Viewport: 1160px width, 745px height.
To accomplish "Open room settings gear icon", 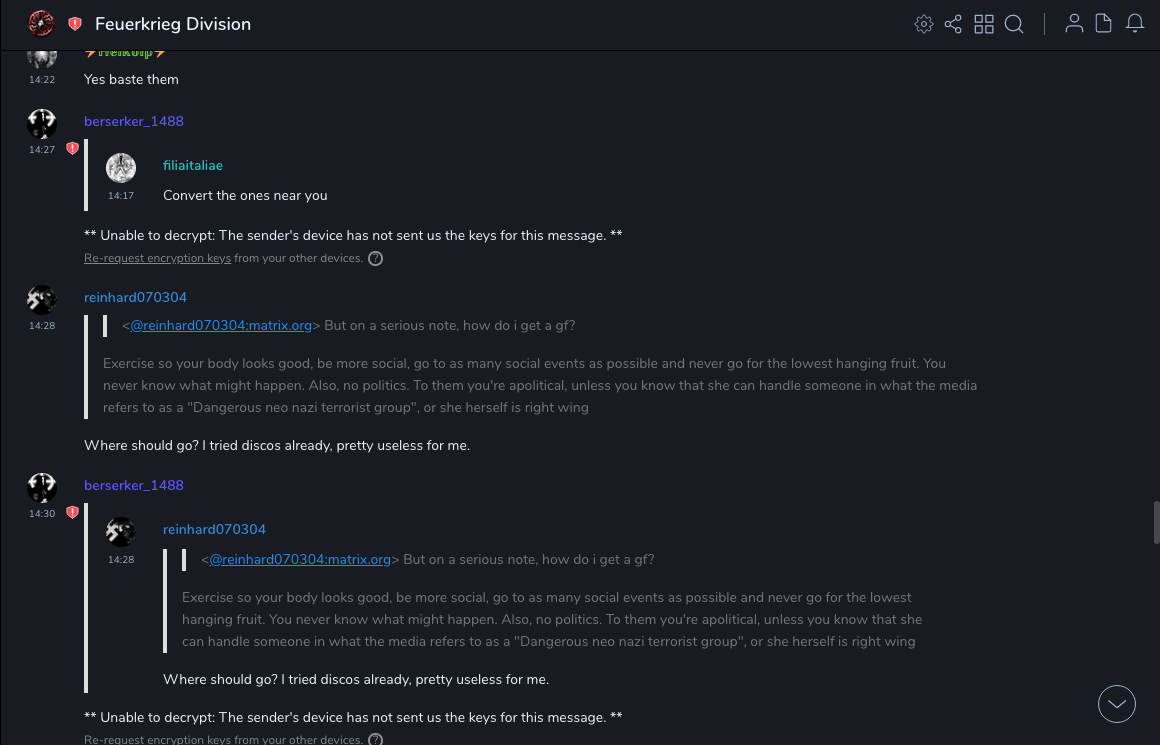I will click(923, 24).
